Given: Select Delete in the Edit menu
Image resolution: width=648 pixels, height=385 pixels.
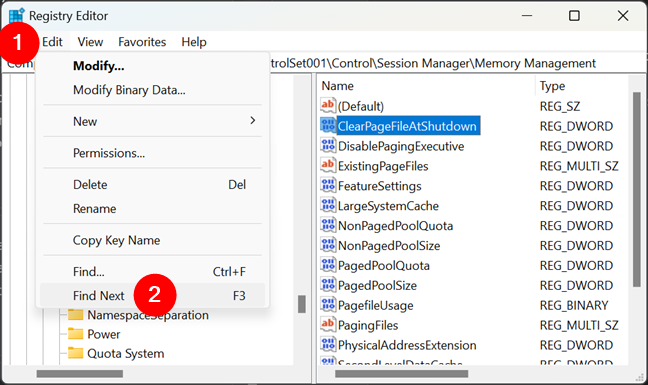Looking at the screenshot, I should (152, 185).
